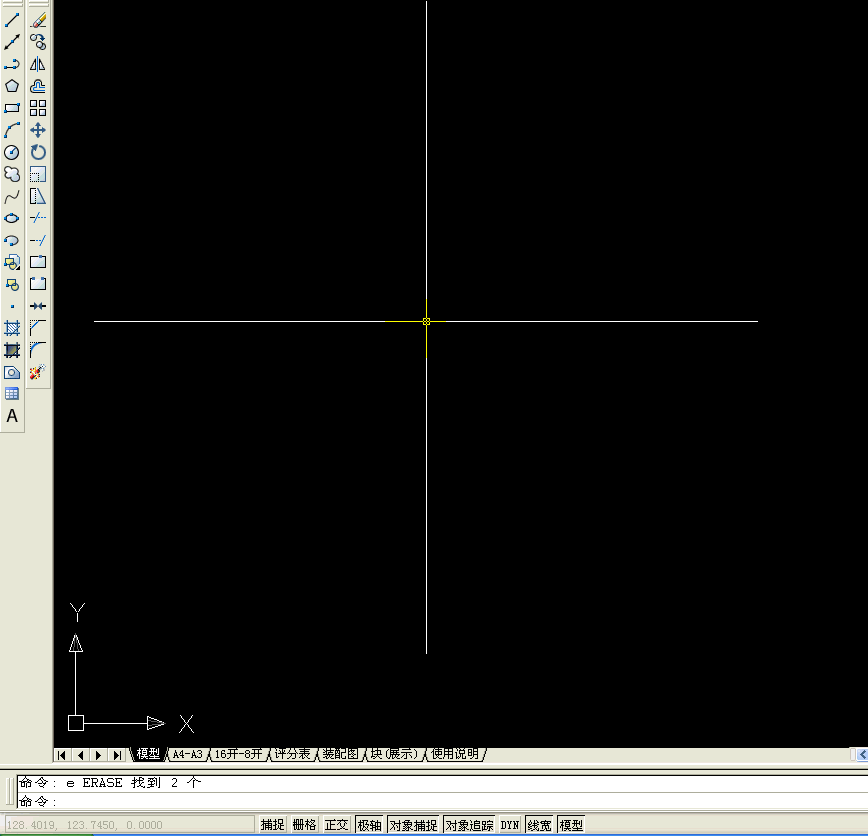The width and height of the screenshot is (868, 836).
Task: Open the Insert Block tool
Action: point(12,262)
